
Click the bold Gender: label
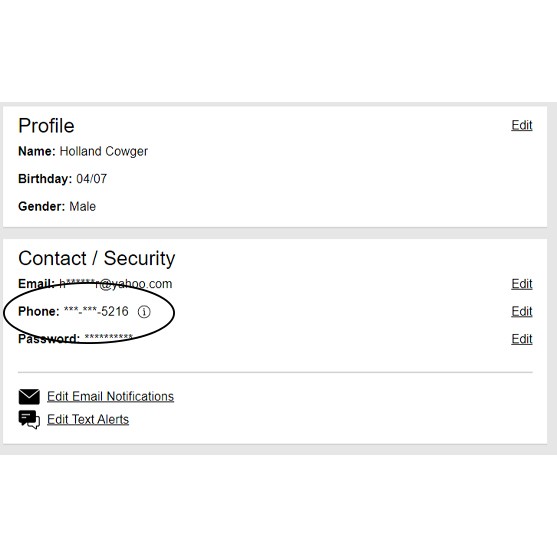(42, 206)
